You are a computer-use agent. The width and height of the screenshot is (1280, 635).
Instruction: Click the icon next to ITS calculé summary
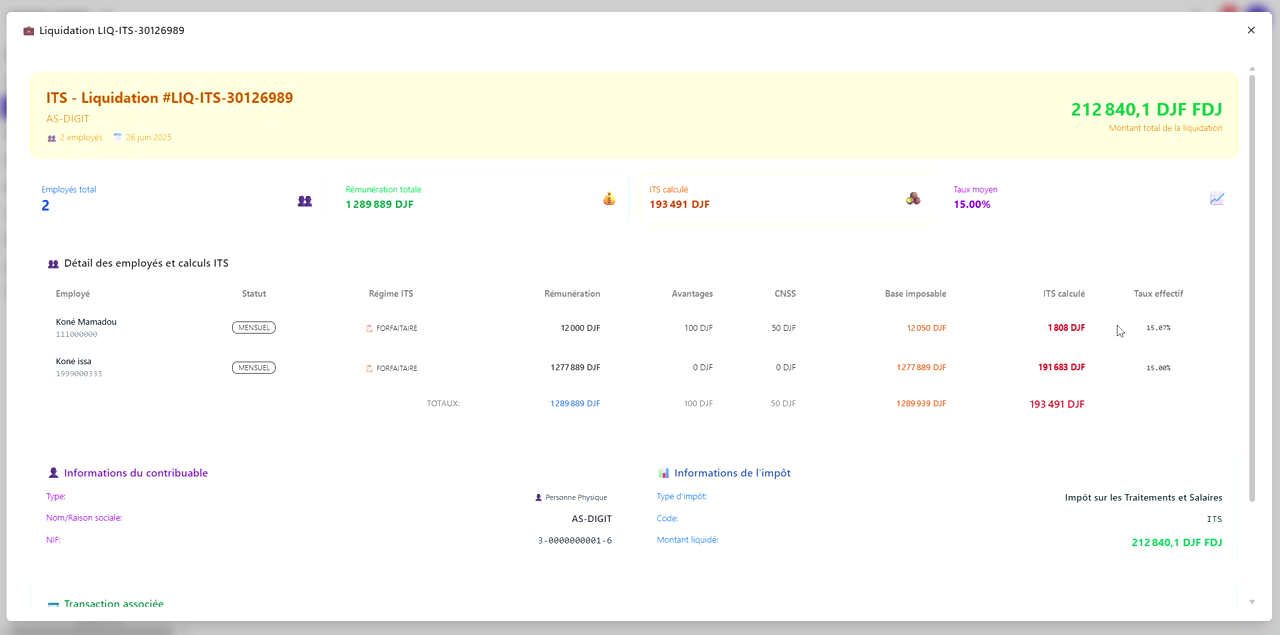[913, 199]
